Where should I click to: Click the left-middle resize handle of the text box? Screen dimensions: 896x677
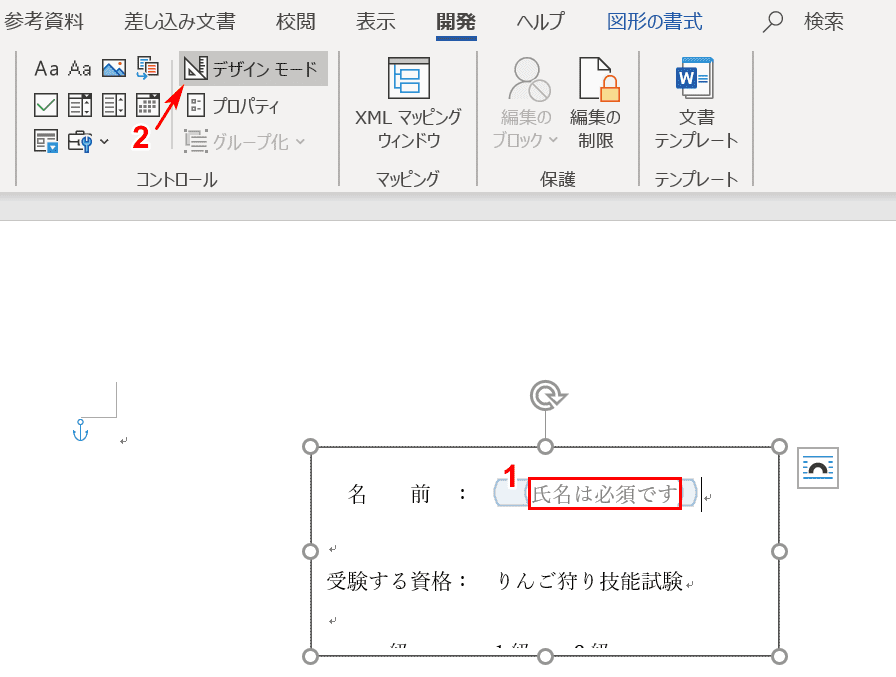310,551
